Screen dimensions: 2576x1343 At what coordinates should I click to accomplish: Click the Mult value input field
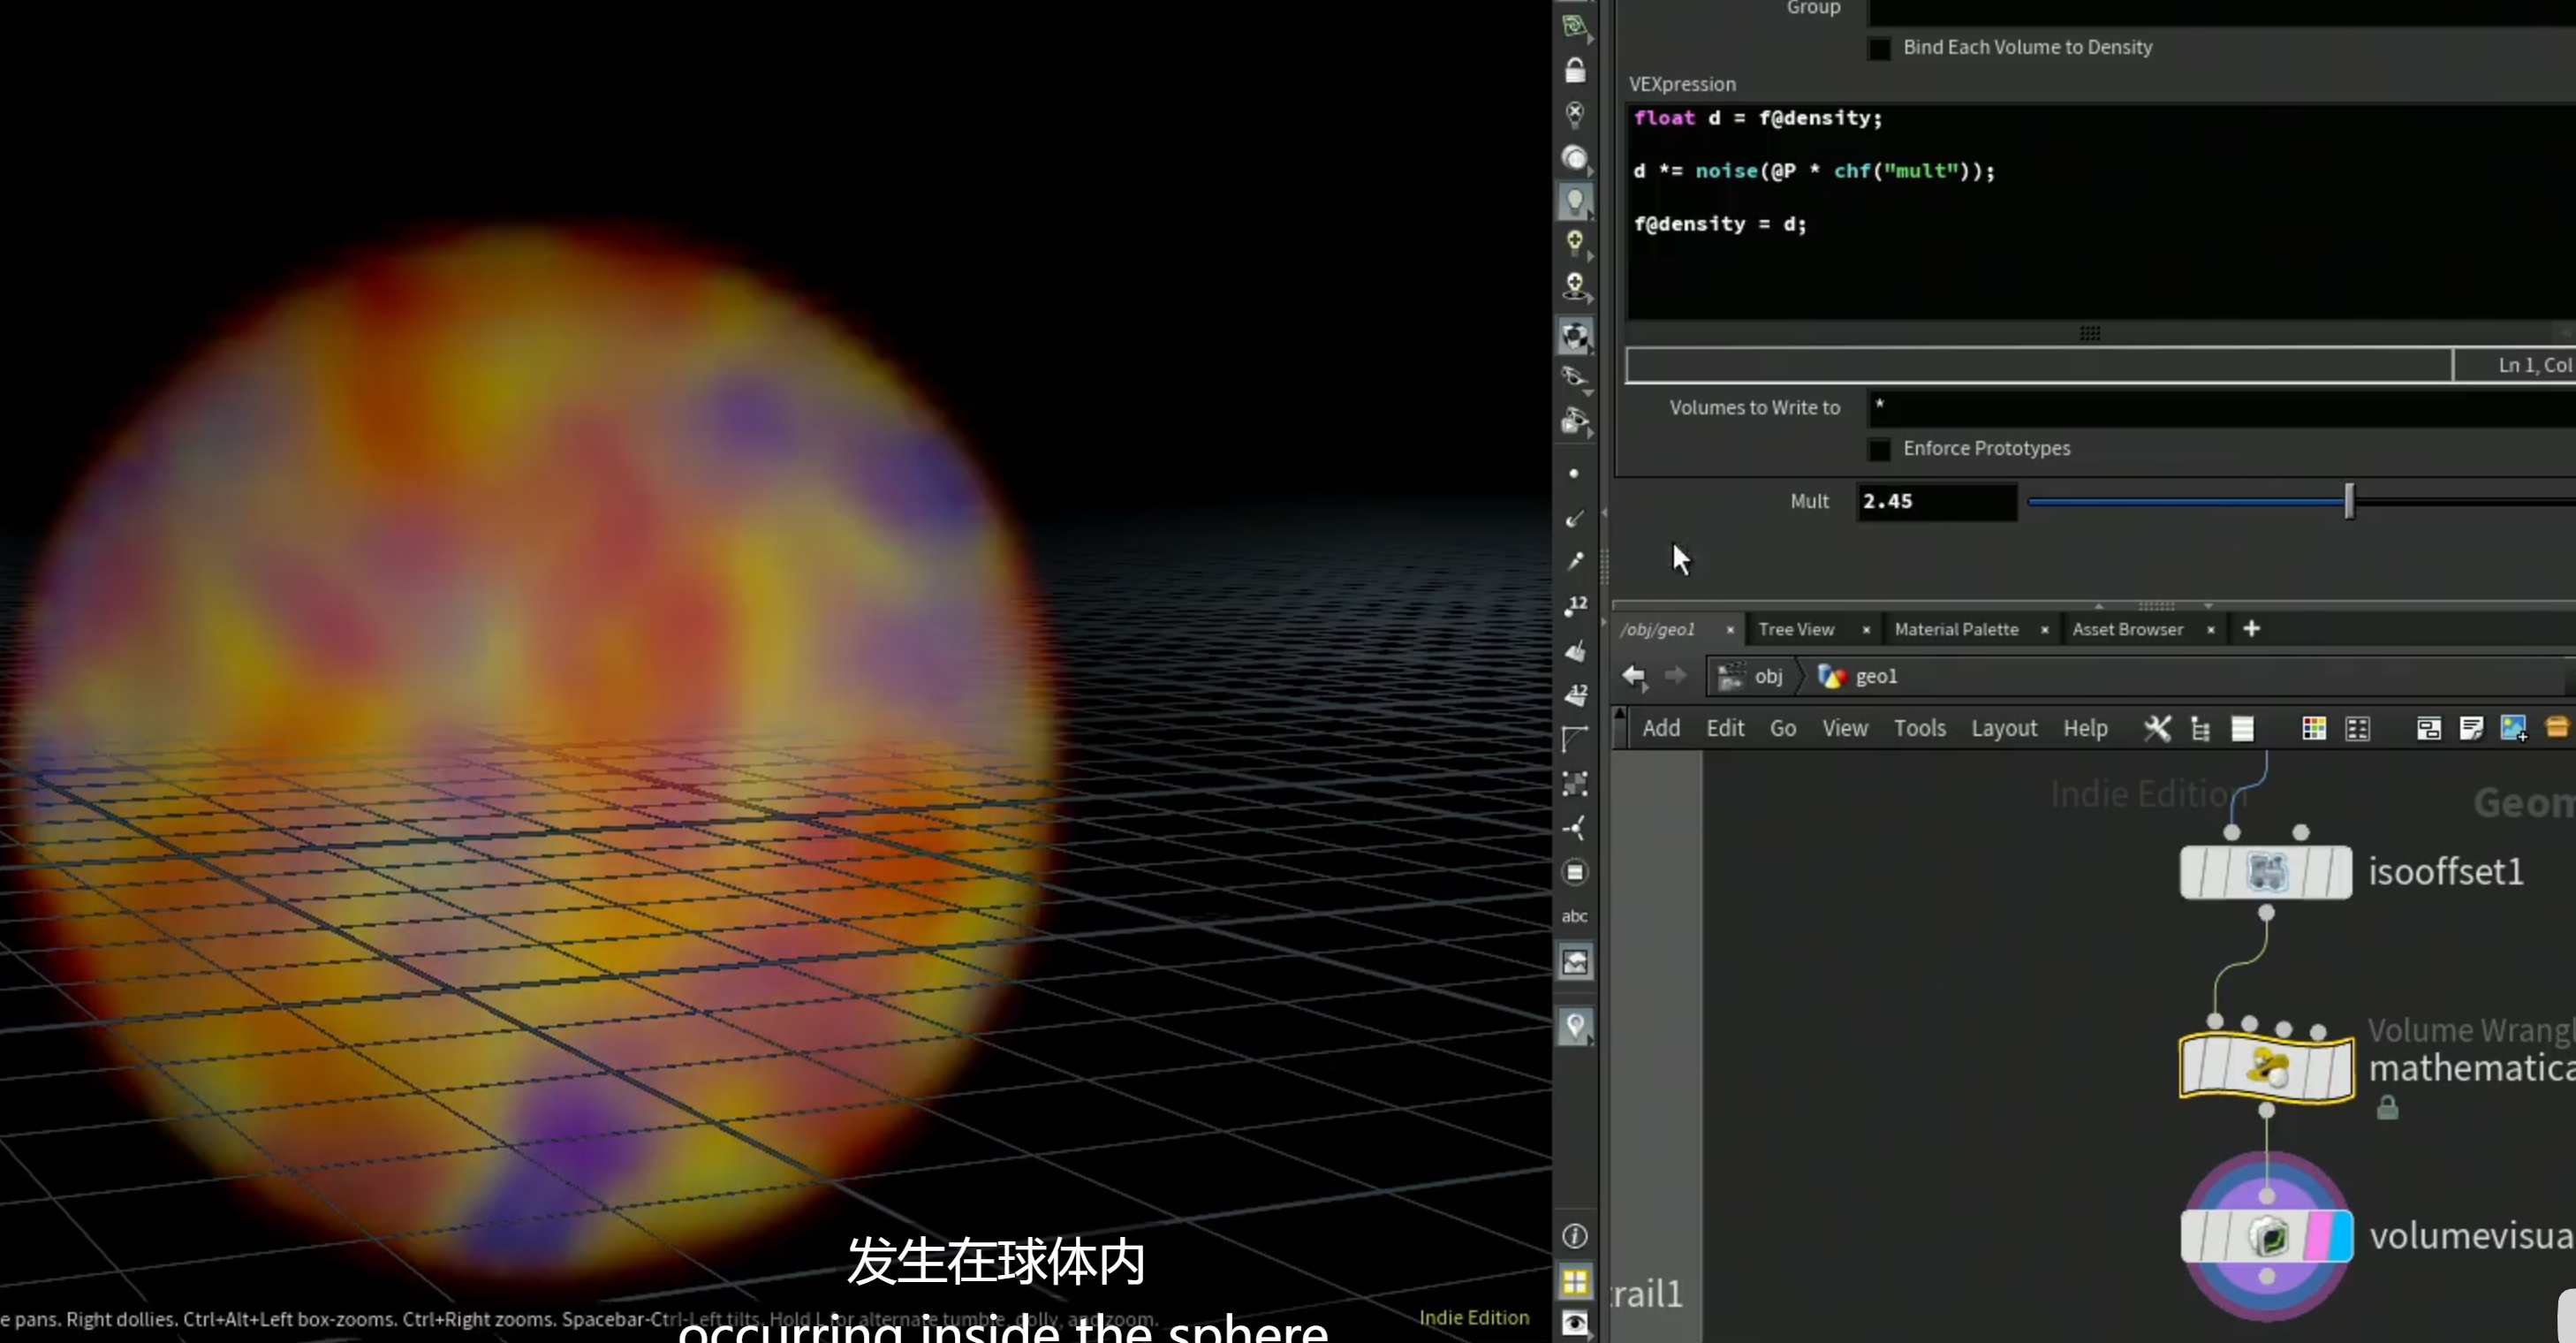coord(1936,501)
